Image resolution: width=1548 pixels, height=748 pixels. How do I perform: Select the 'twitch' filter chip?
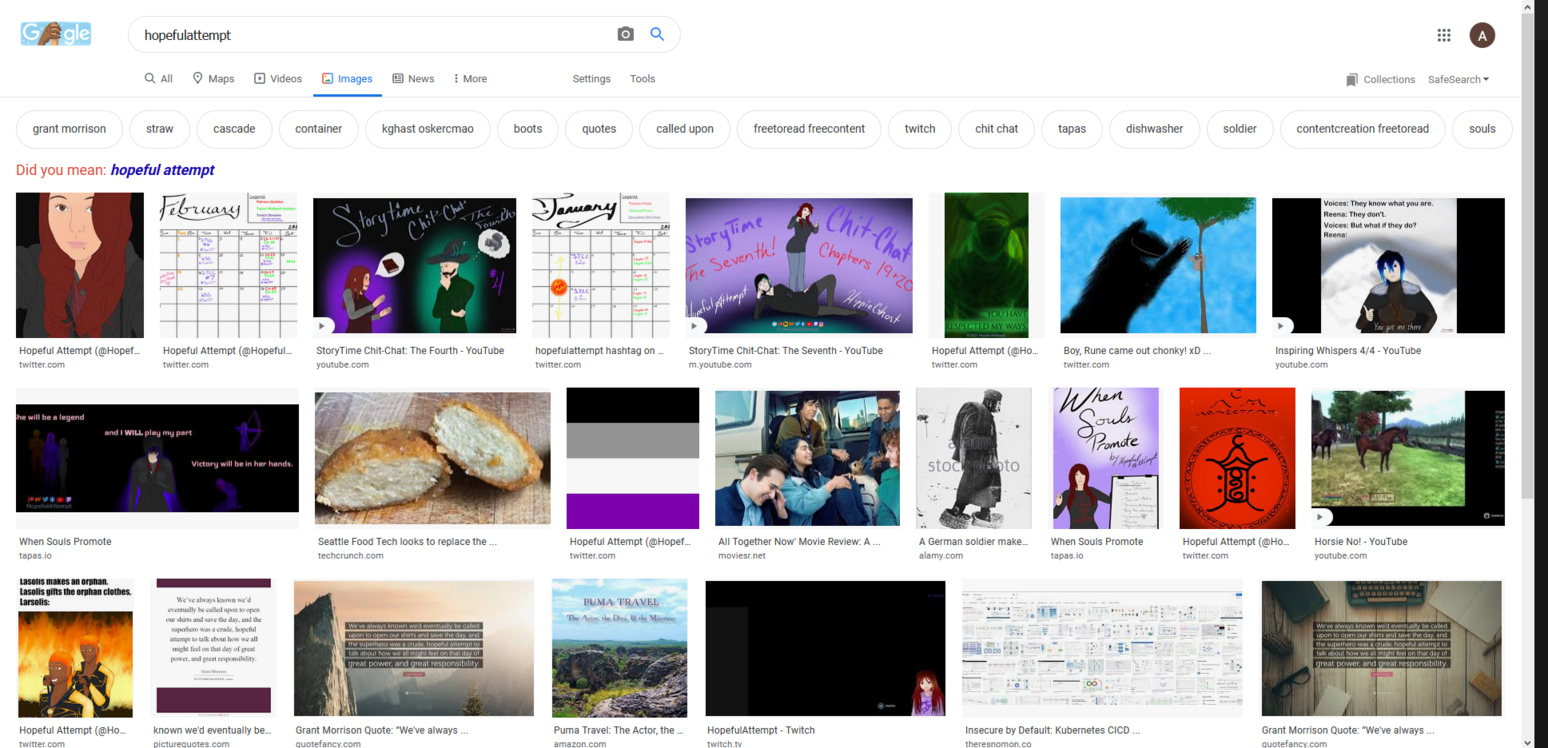coord(919,129)
